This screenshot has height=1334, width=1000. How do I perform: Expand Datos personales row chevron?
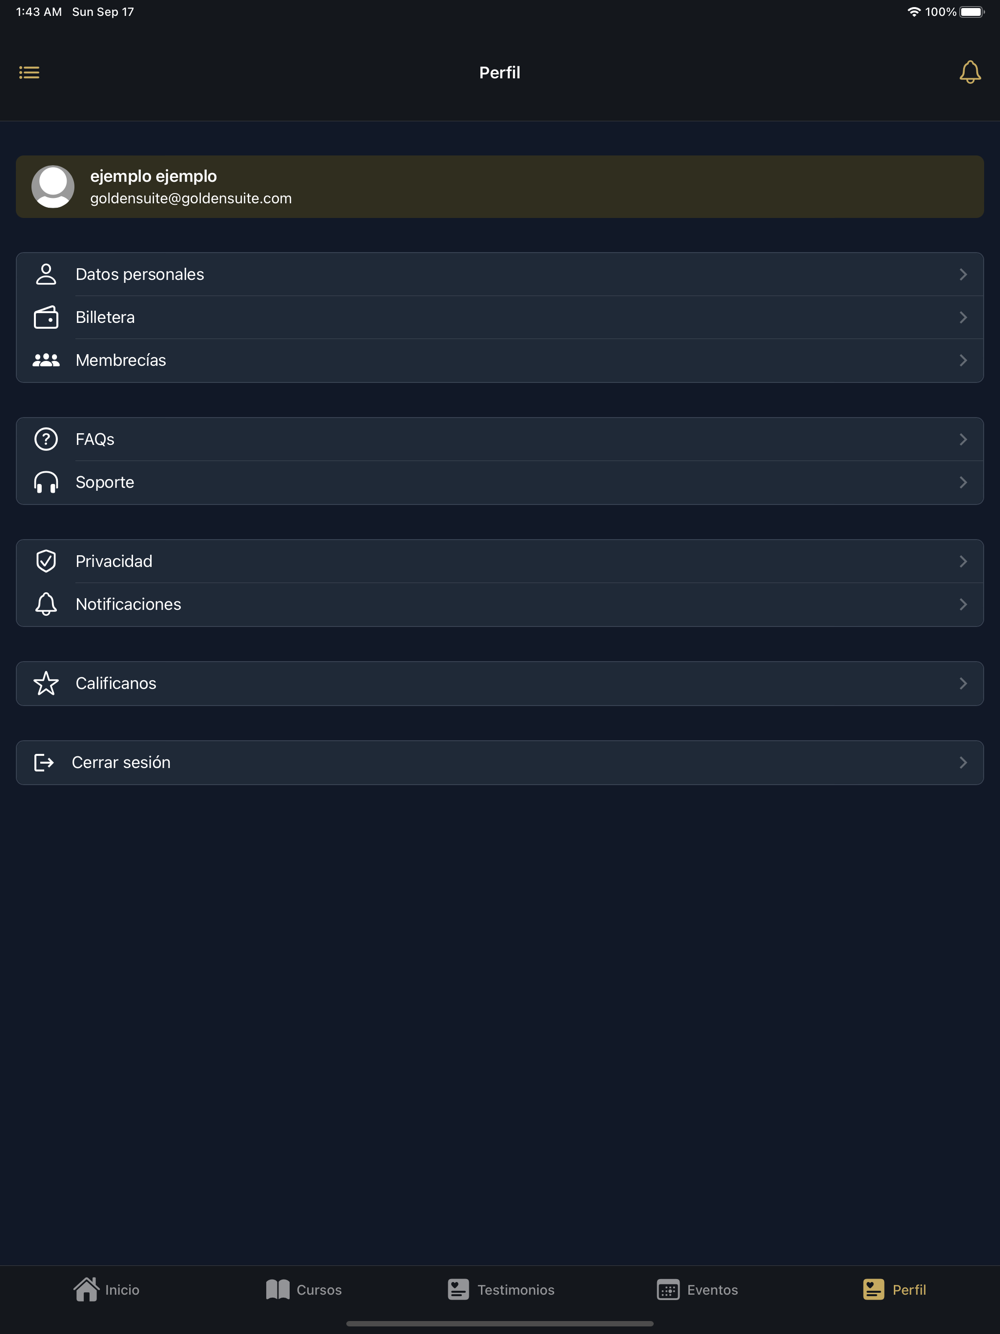coord(963,274)
